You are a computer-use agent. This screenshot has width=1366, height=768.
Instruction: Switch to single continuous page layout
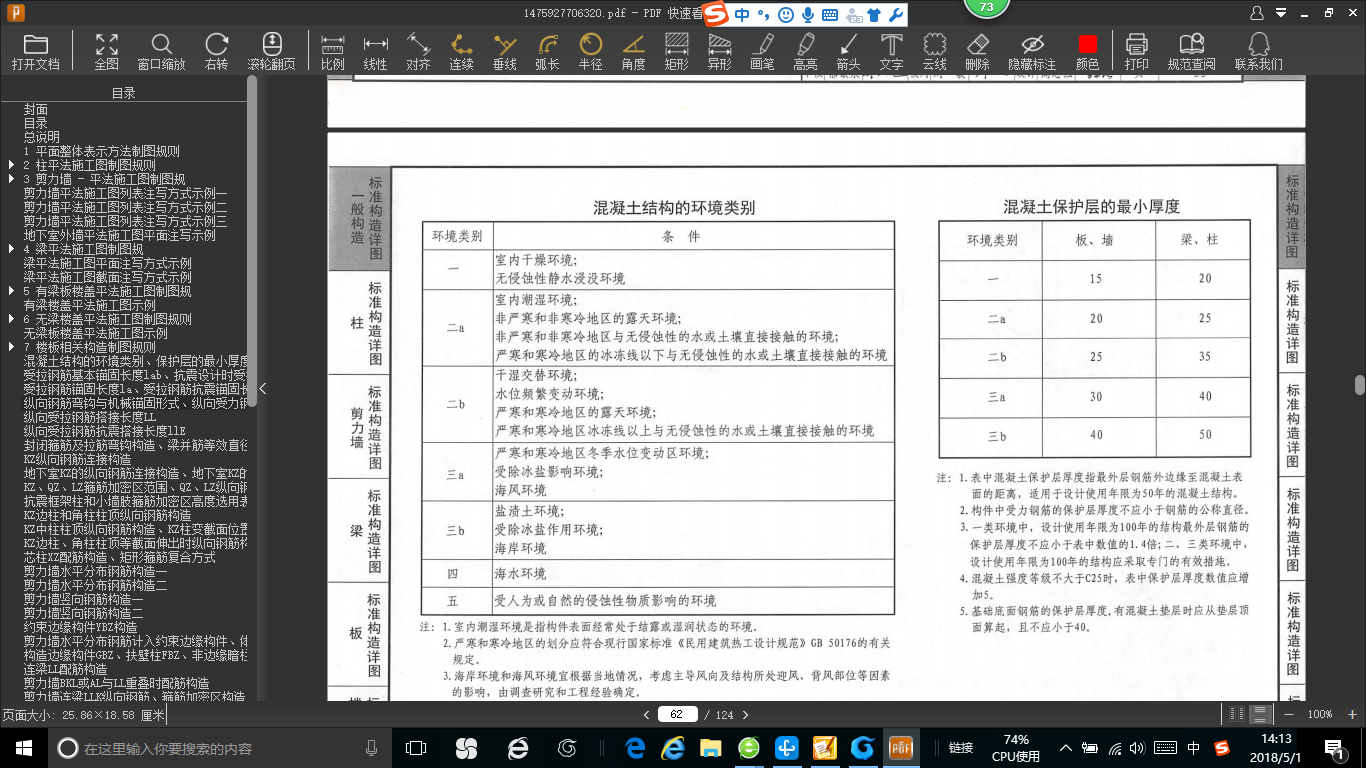1260,714
